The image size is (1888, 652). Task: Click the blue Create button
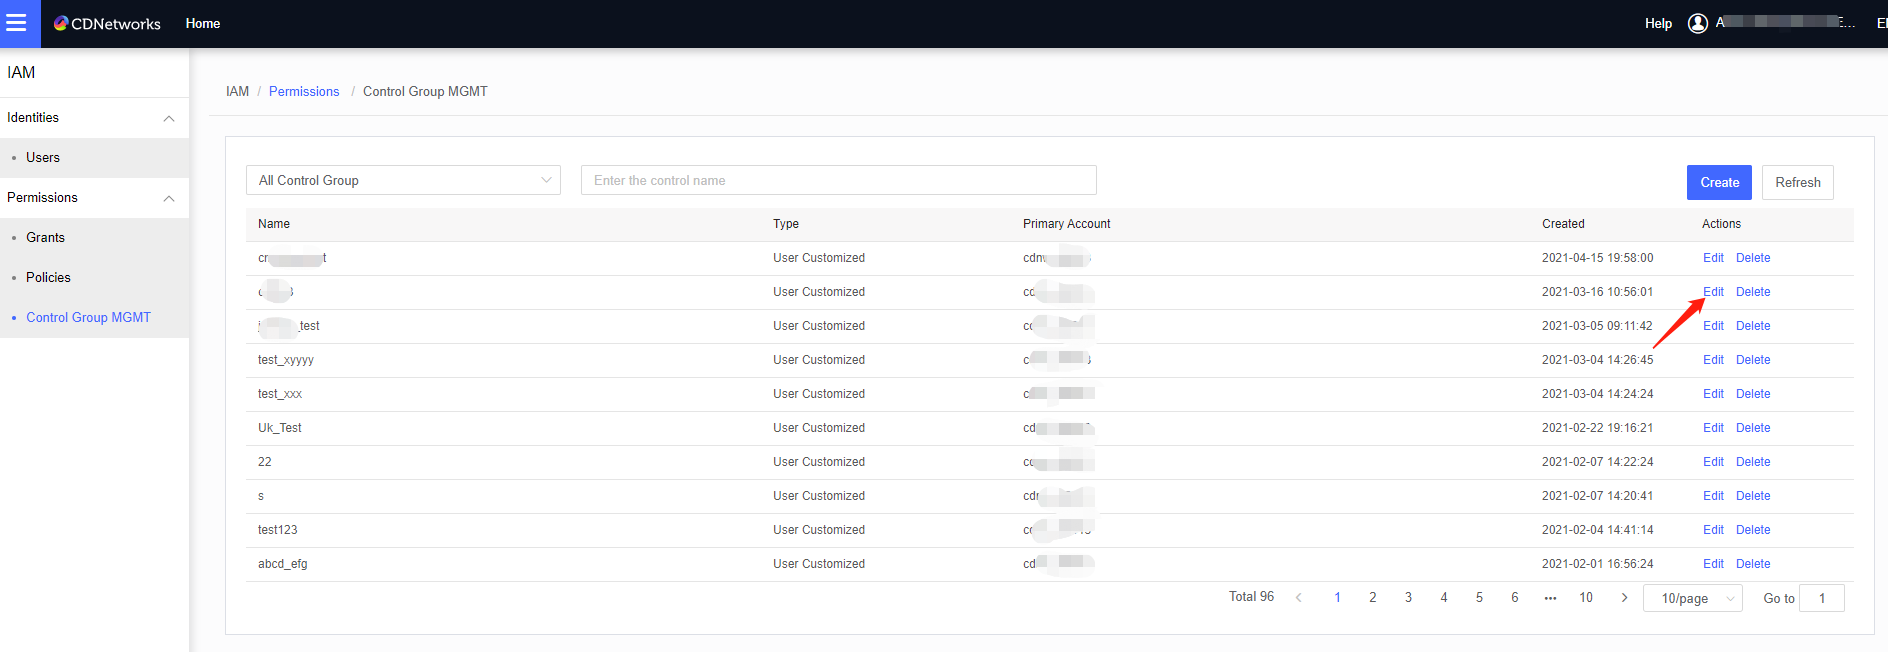pos(1718,182)
